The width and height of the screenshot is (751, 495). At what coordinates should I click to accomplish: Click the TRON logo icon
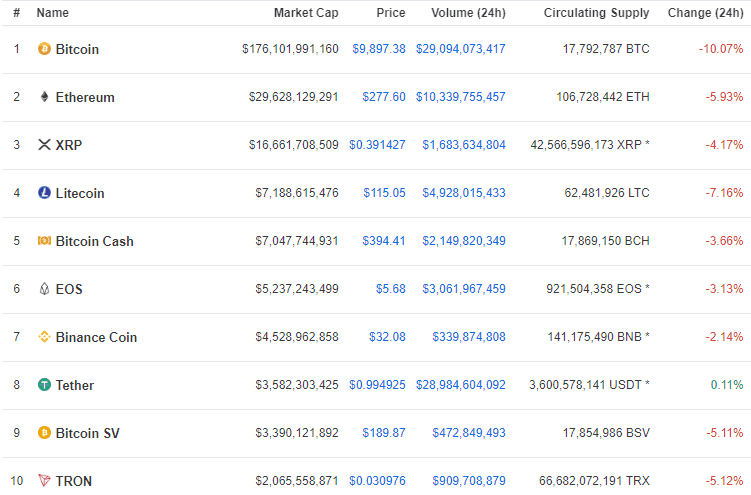tap(44, 480)
